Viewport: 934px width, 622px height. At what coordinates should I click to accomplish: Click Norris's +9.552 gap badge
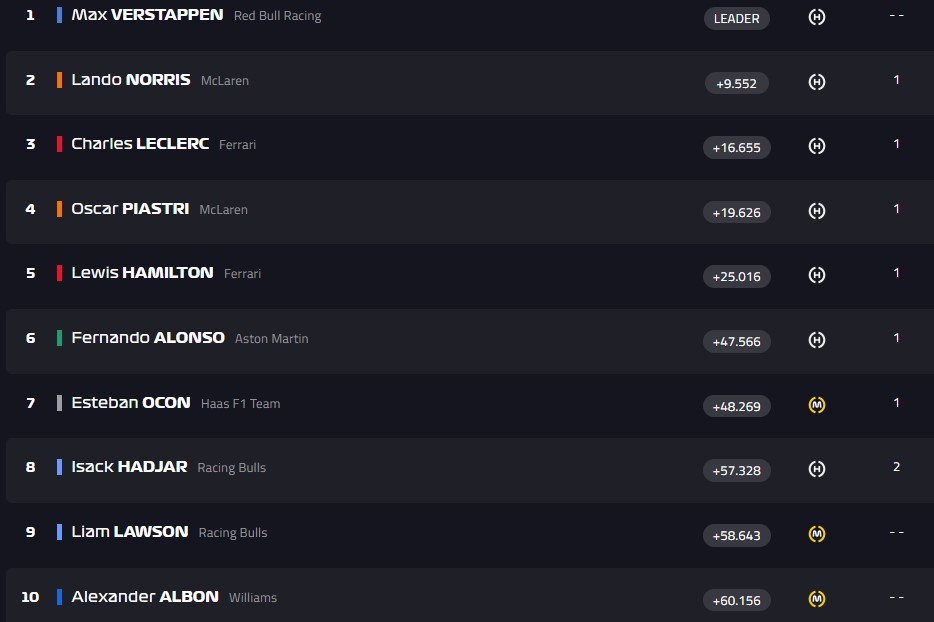pos(737,83)
